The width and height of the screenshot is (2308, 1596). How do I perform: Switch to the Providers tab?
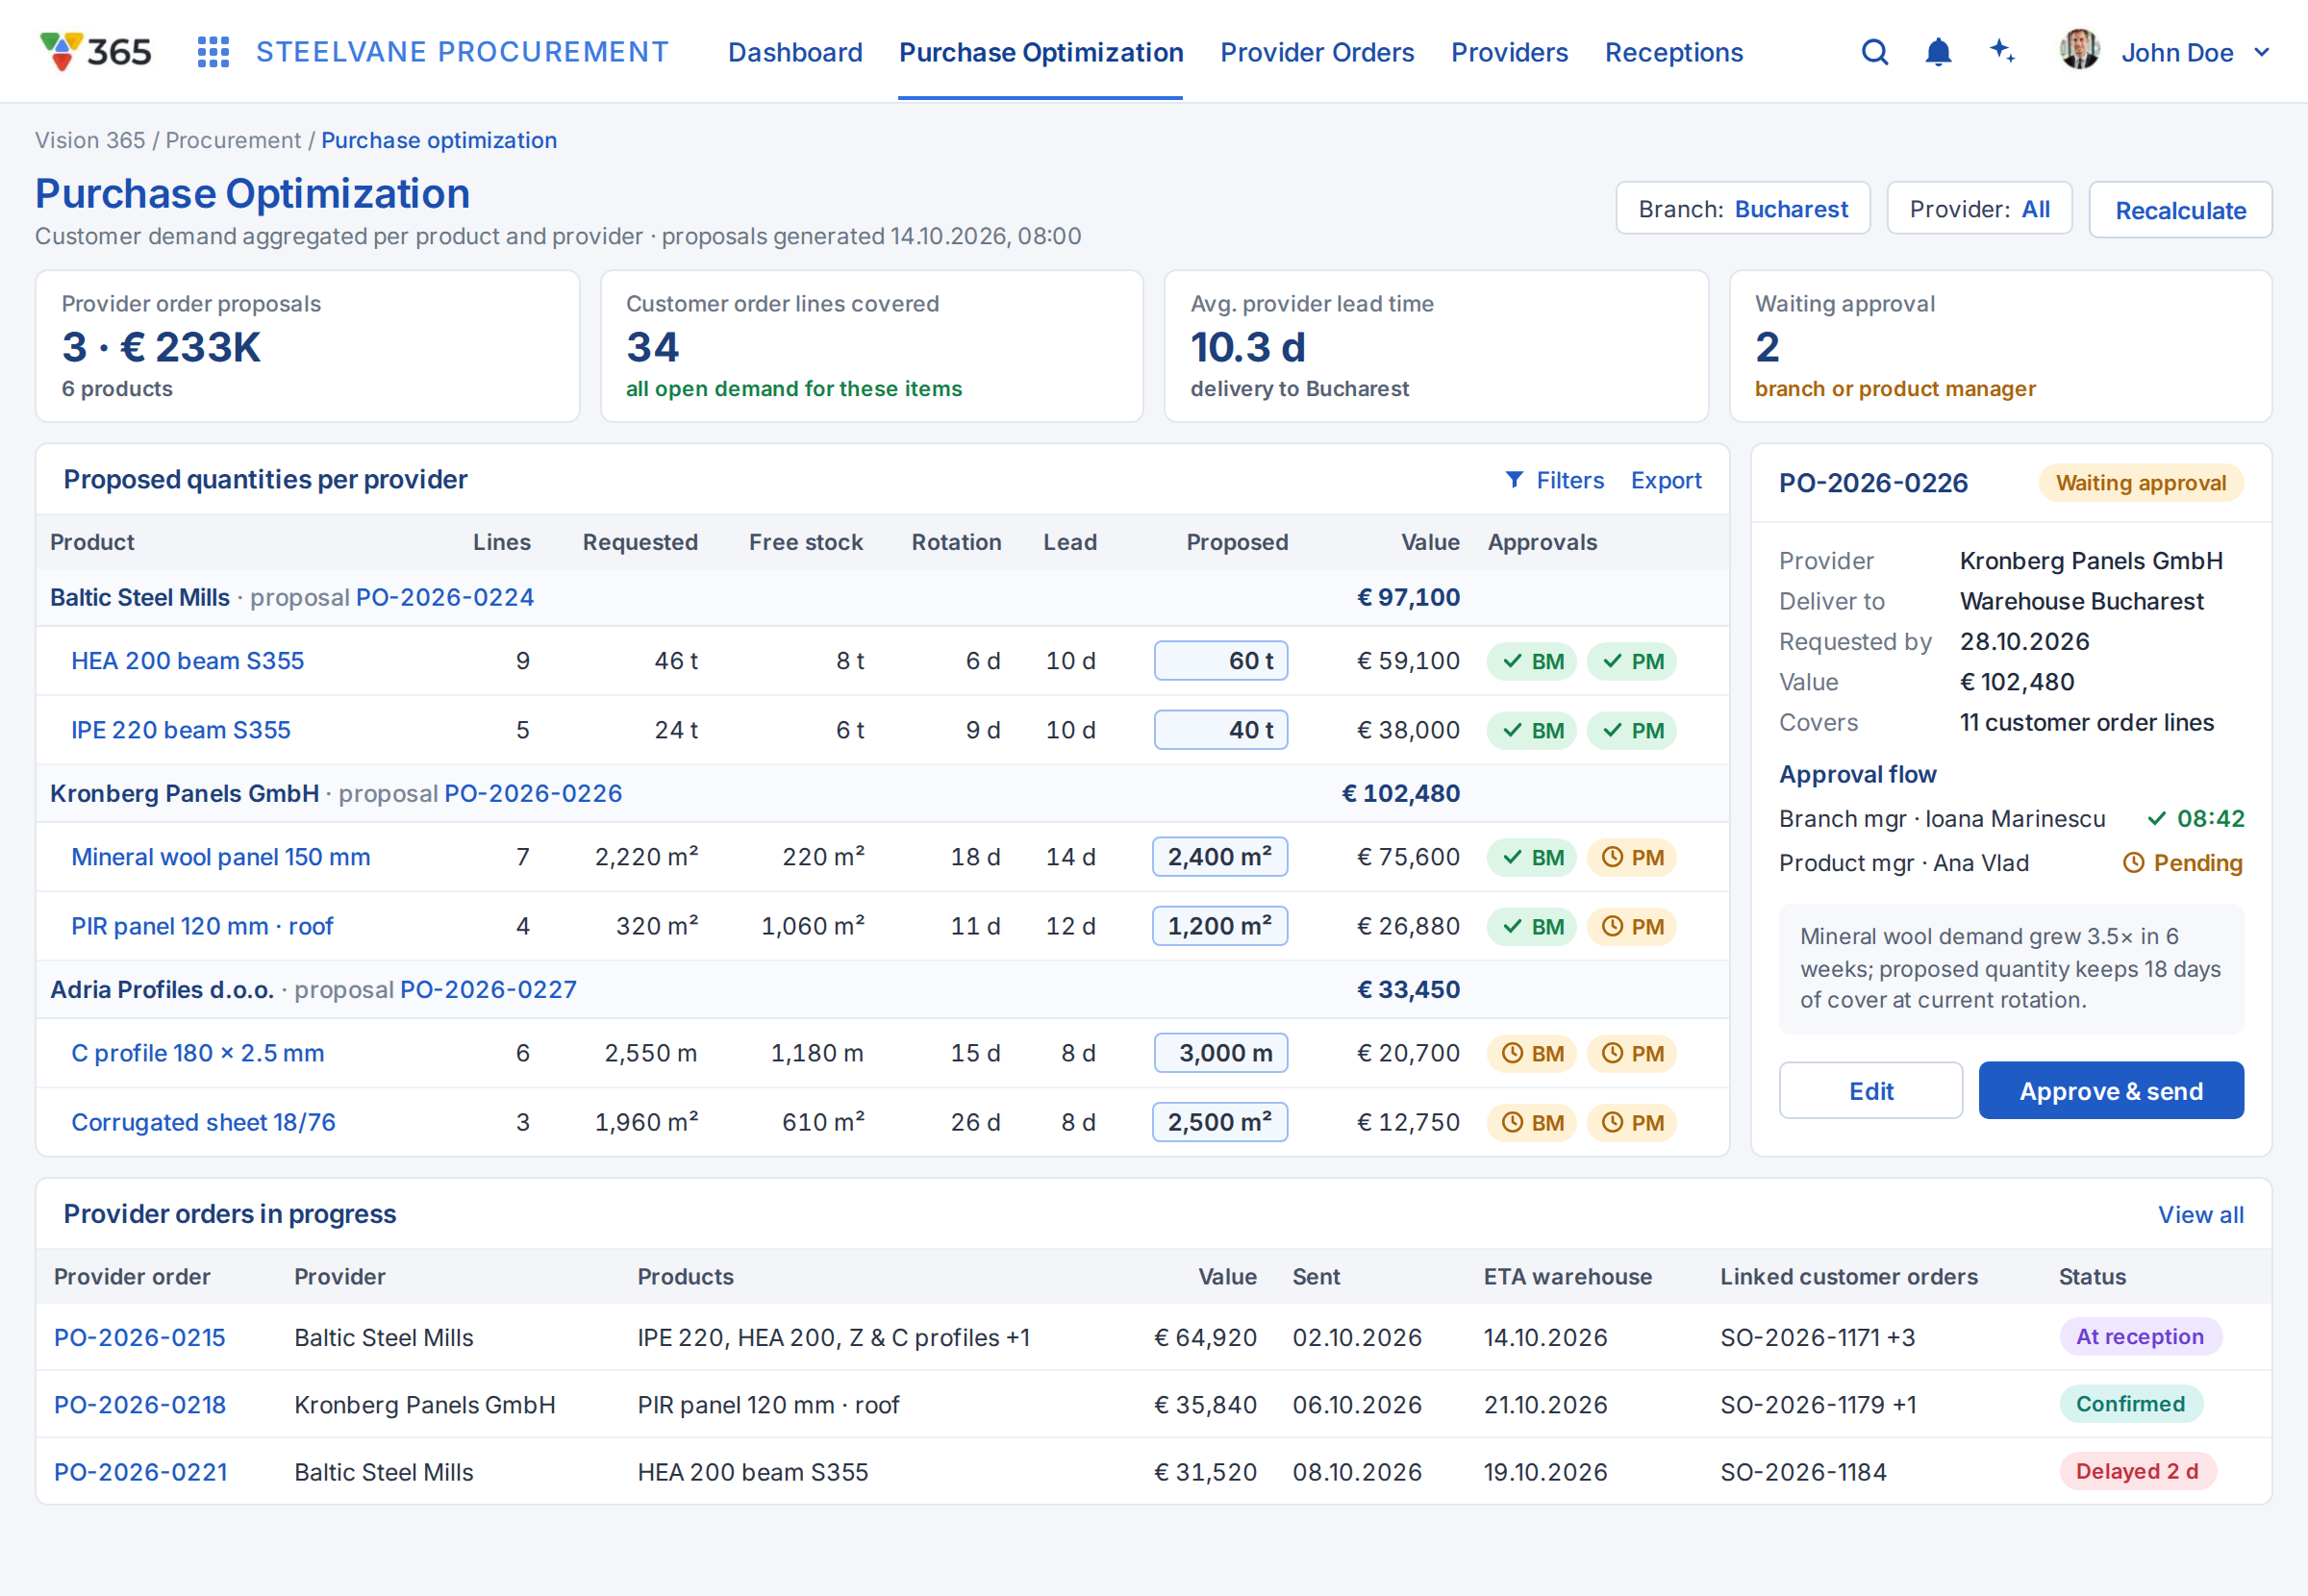point(1509,52)
